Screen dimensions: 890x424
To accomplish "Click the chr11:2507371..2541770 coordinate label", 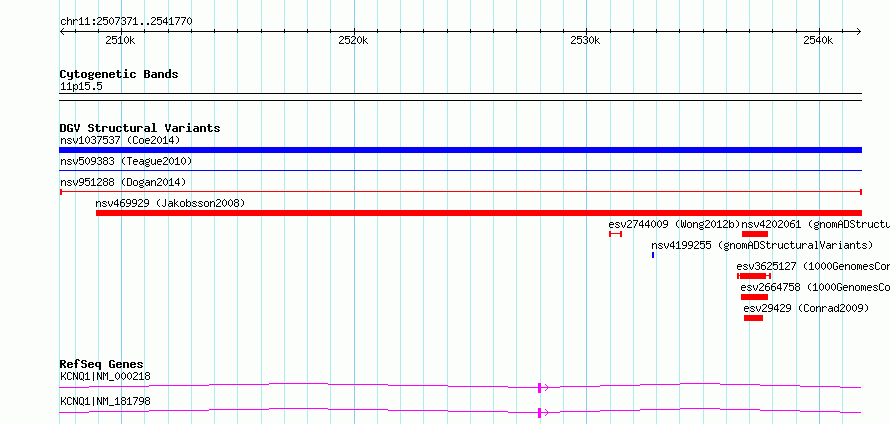I will pos(126,22).
